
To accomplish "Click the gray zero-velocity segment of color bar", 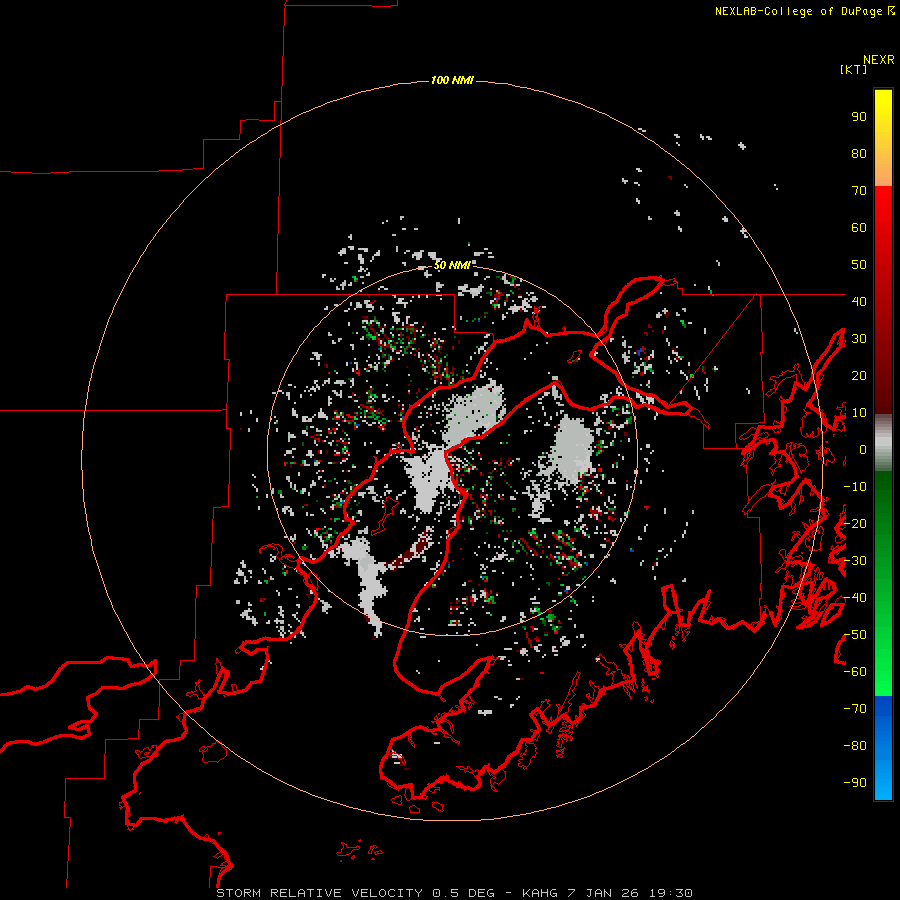I will pyautogui.click(x=883, y=443).
